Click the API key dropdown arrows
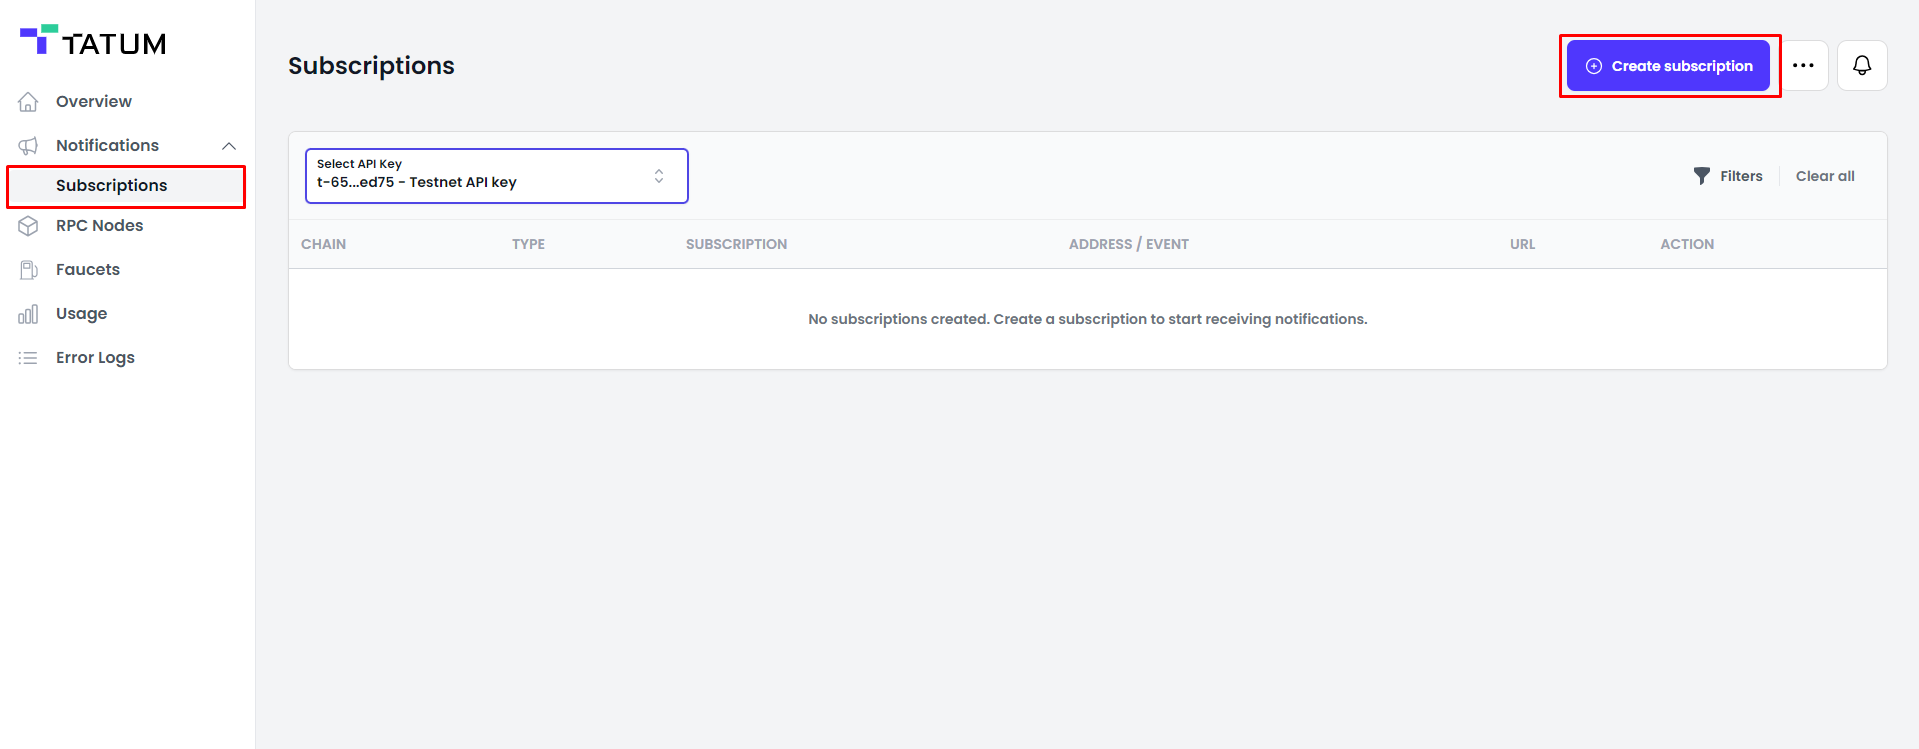The width and height of the screenshot is (1919, 749). [659, 176]
